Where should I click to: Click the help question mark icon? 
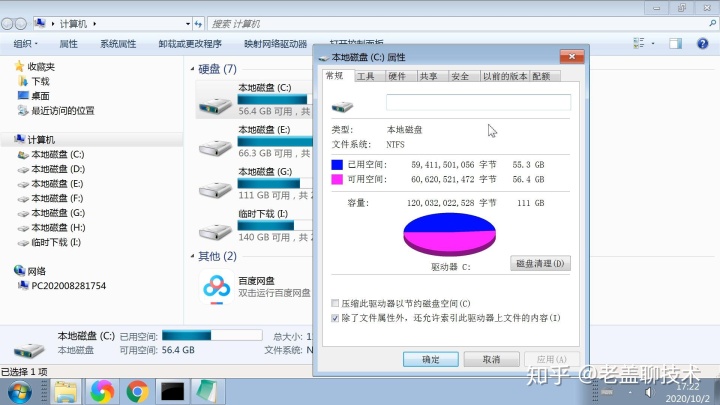[703, 44]
